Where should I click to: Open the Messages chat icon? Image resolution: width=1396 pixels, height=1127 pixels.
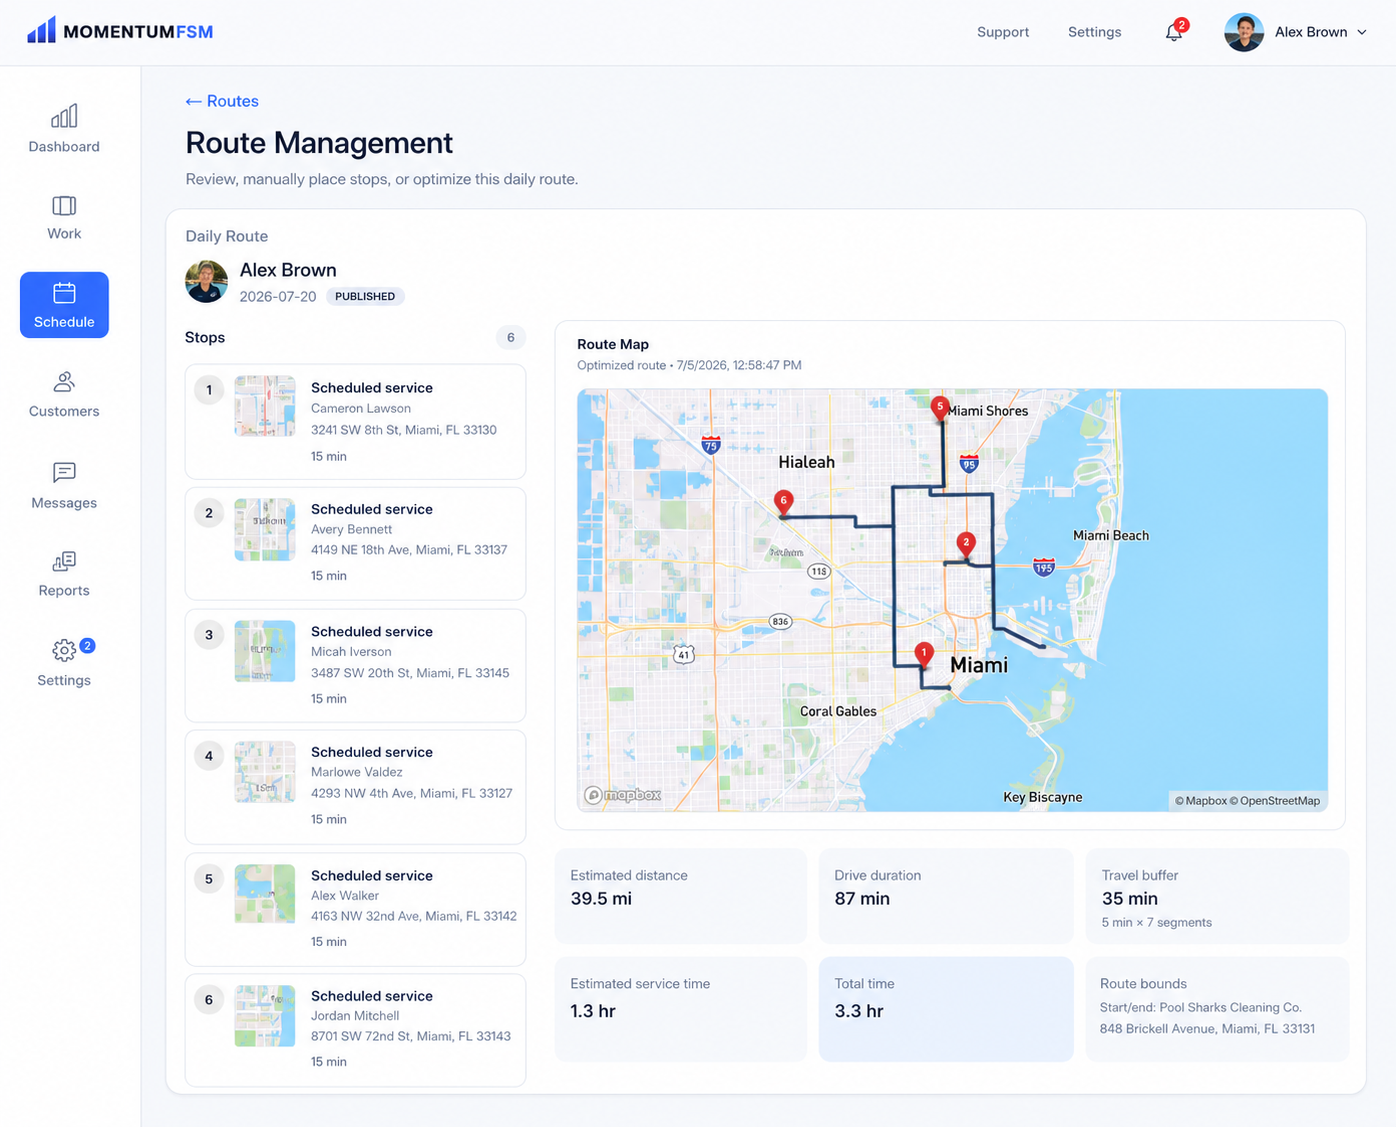[64, 472]
